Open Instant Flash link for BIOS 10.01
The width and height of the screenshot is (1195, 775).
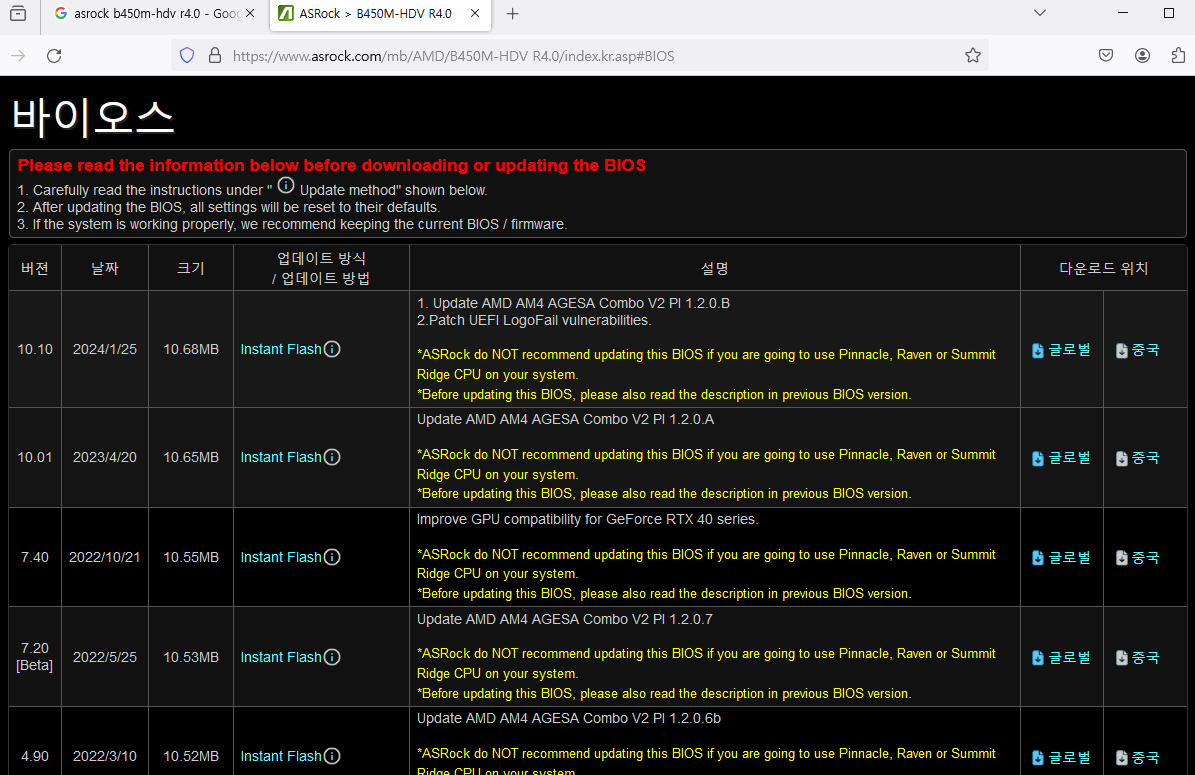click(x=280, y=457)
